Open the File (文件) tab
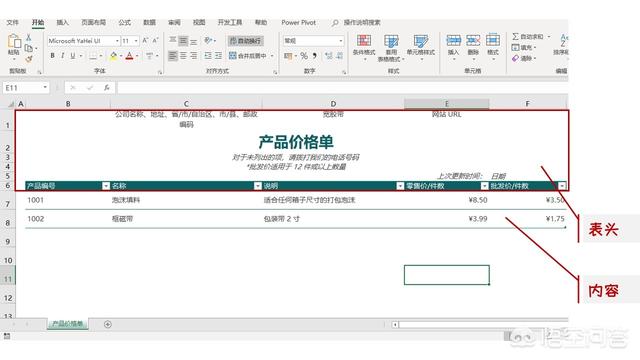 pyautogui.click(x=13, y=22)
